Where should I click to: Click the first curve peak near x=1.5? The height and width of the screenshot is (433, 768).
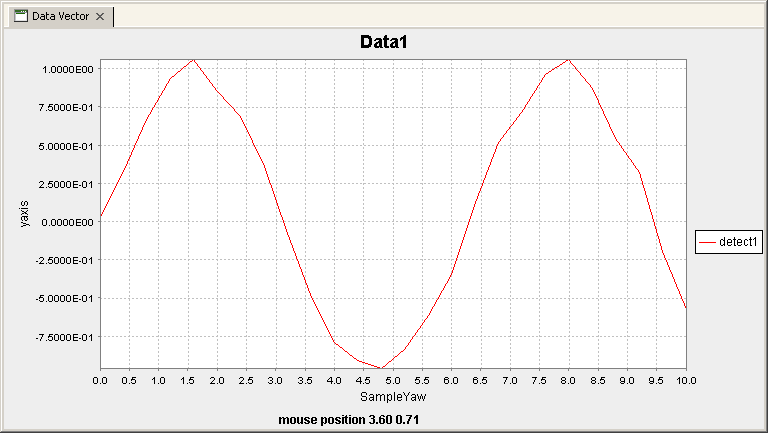[x=193, y=59]
